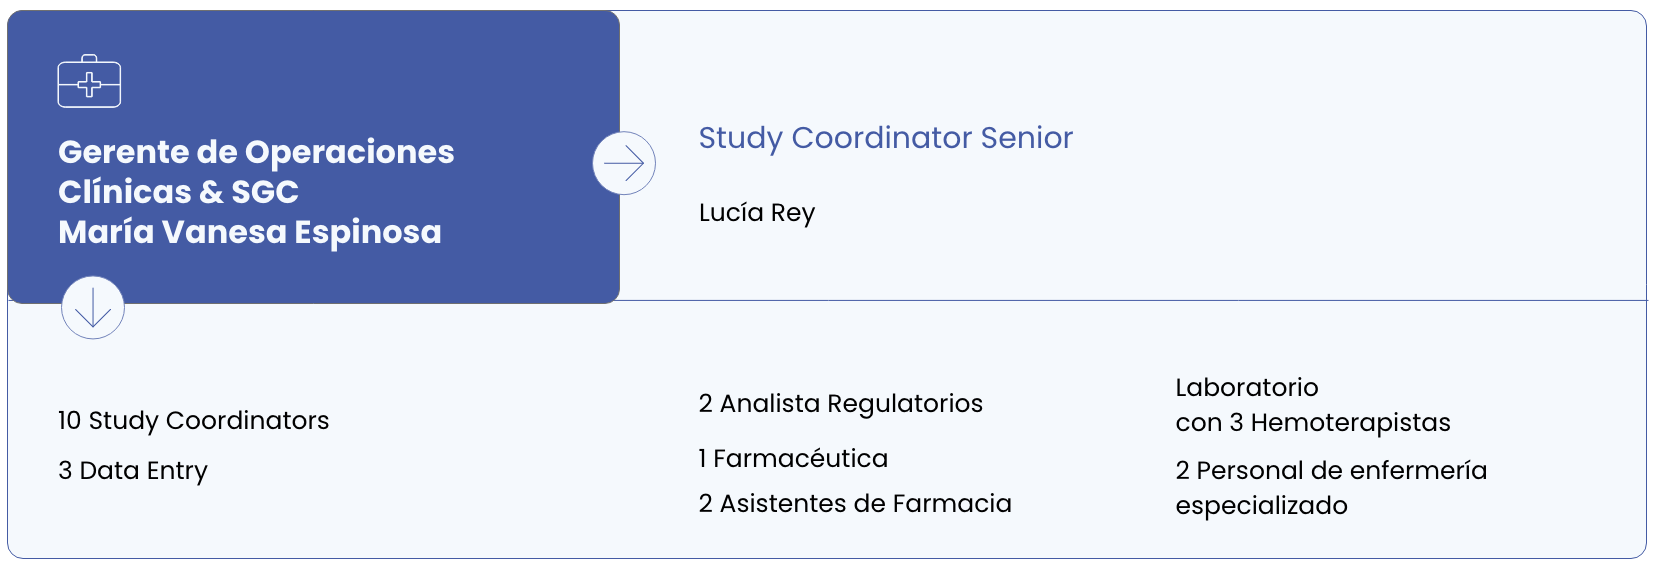Click the word 'especializado'
This screenshot has height=567, width=1654.
pos(1261,505)
